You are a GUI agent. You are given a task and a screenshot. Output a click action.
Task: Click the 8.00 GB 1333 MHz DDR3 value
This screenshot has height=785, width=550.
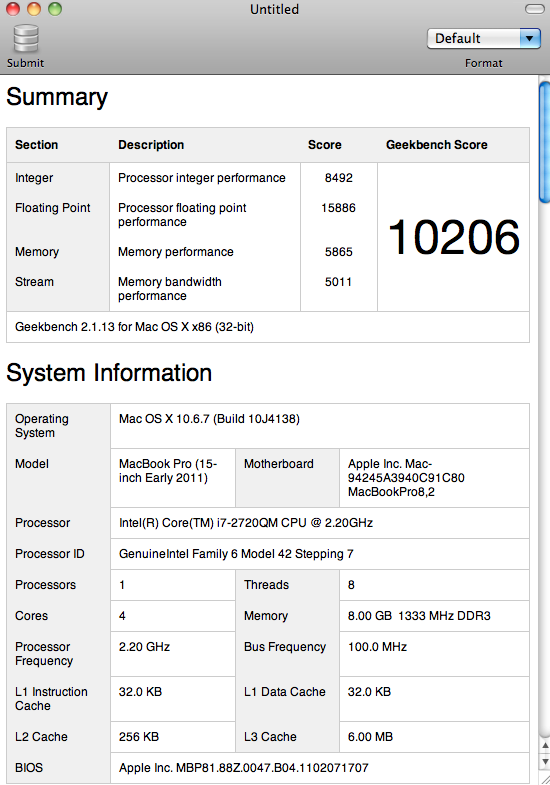[419, 616]
